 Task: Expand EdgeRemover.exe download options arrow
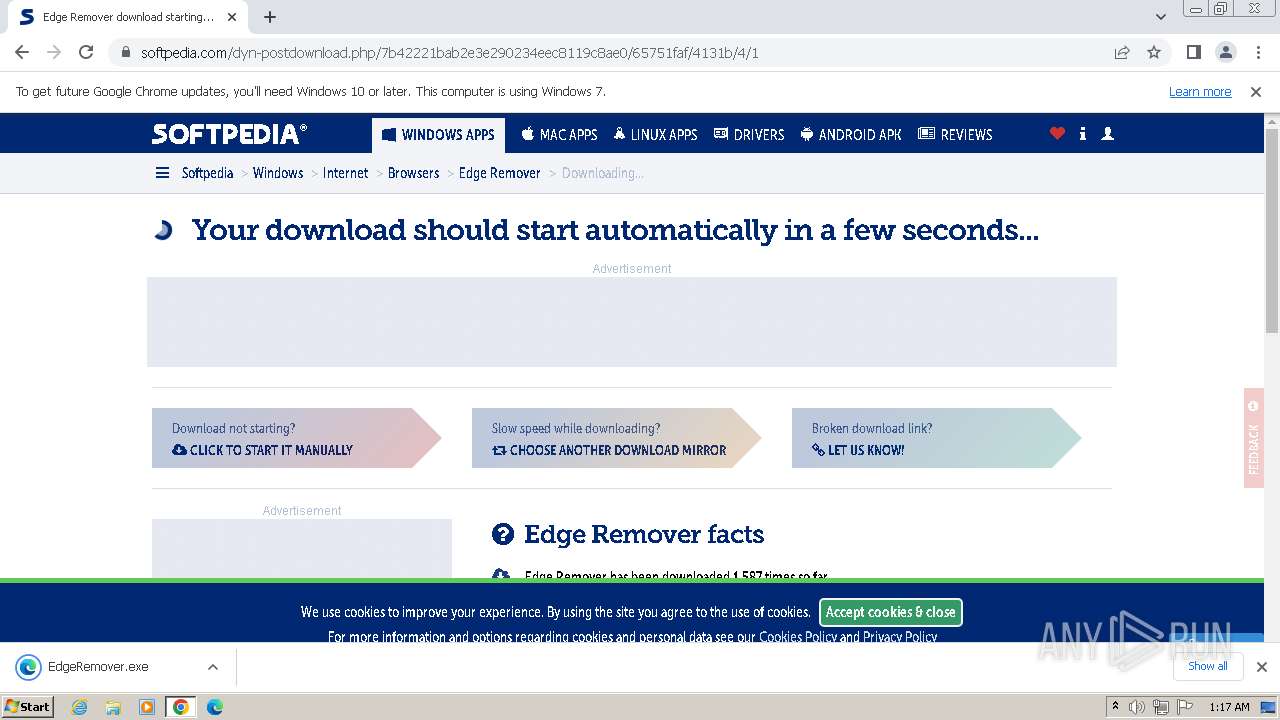212,667
